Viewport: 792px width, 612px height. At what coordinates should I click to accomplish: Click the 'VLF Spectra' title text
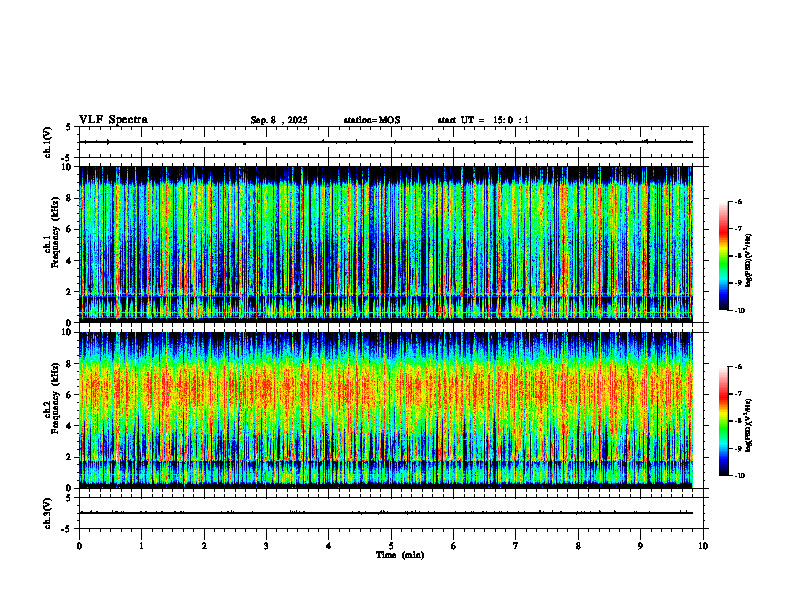click(113, 120)
